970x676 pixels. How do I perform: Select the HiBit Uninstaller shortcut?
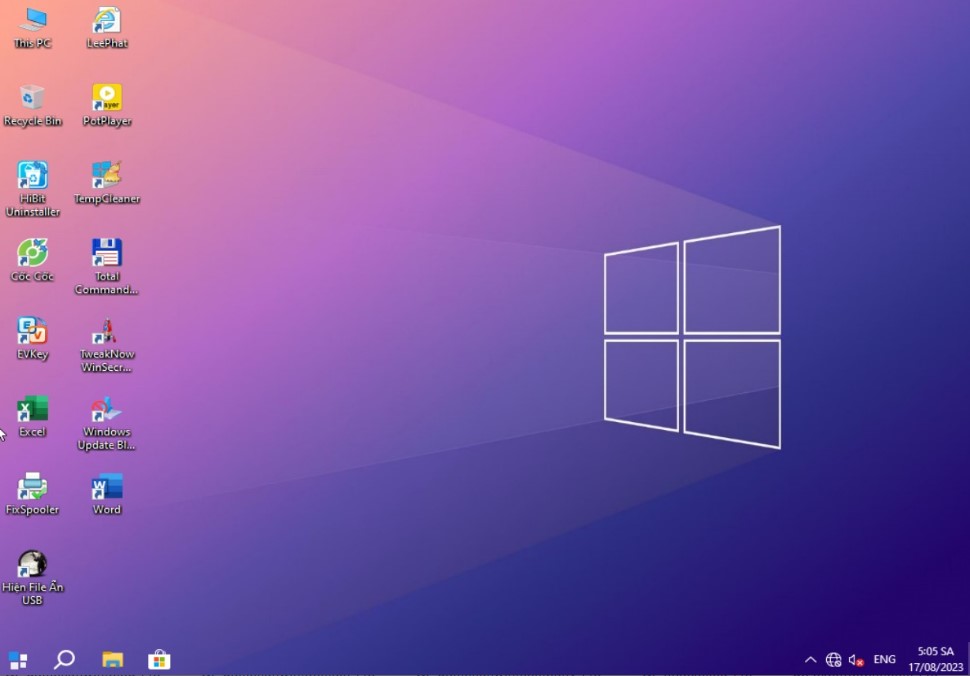[32, 189]
